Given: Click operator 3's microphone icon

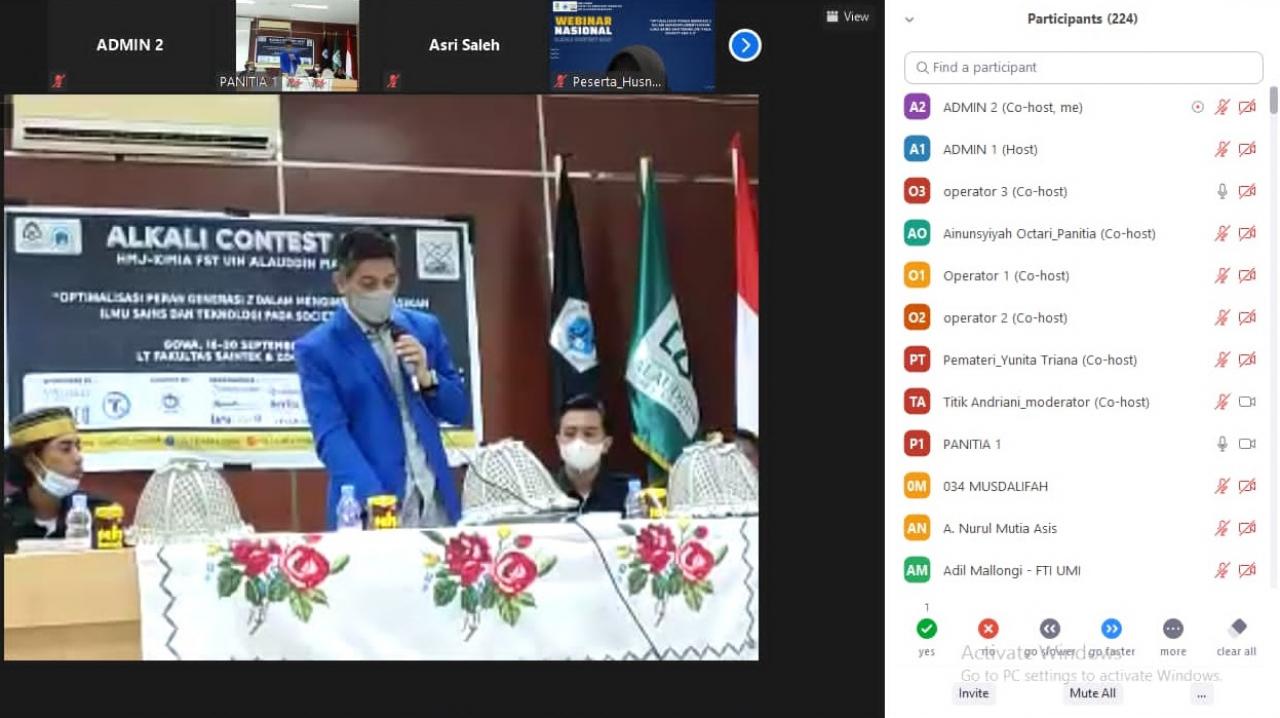Looking at the screenshot, I should pyautogui.click(x=1221, y=191).
